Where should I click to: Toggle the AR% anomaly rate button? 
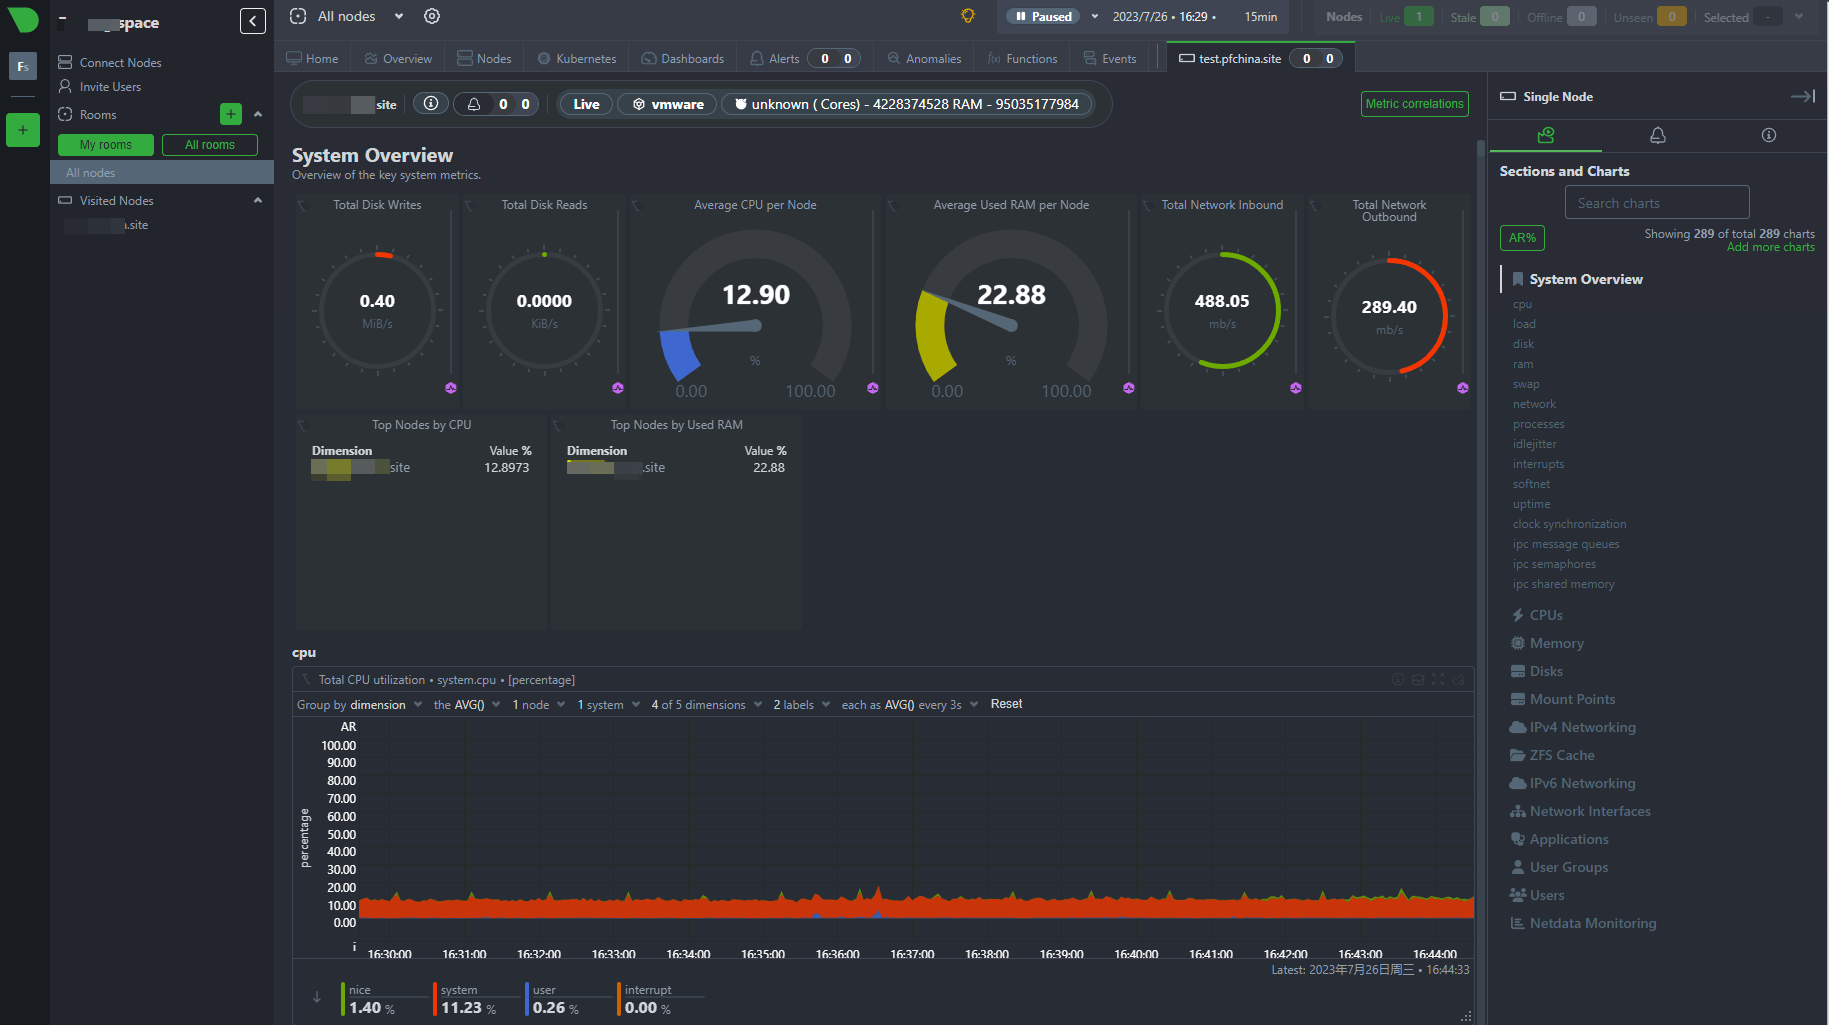pos(1522,238)
